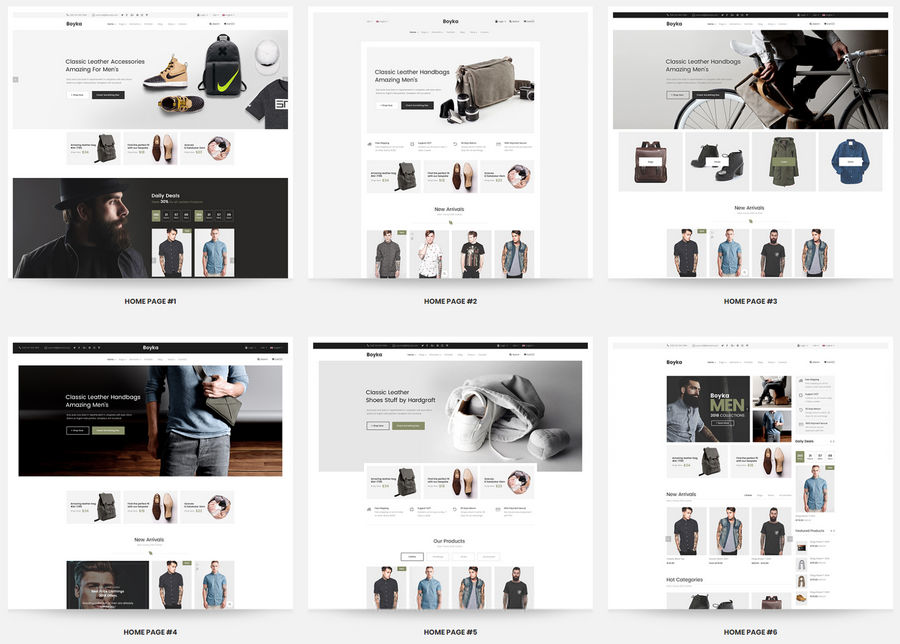The width and height of the screenshot is (900, 644).
Task: Open the Home Page #2 demo preview
Action: 450,142
